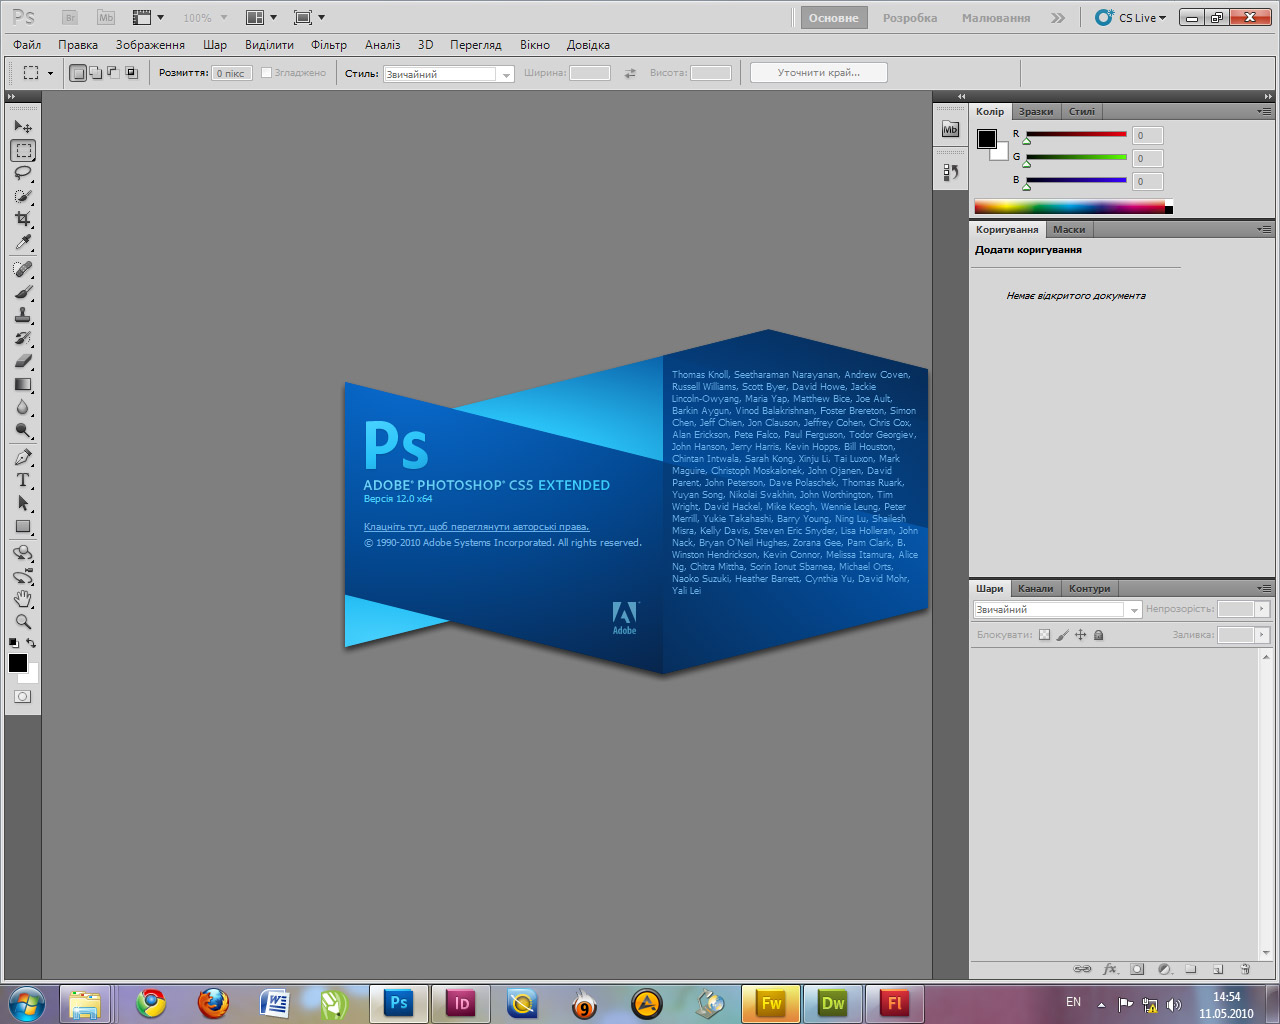Switch to the Маски tab
The height and width of the screenshot is (1024, 1280).
click(x=1069, y=229)
